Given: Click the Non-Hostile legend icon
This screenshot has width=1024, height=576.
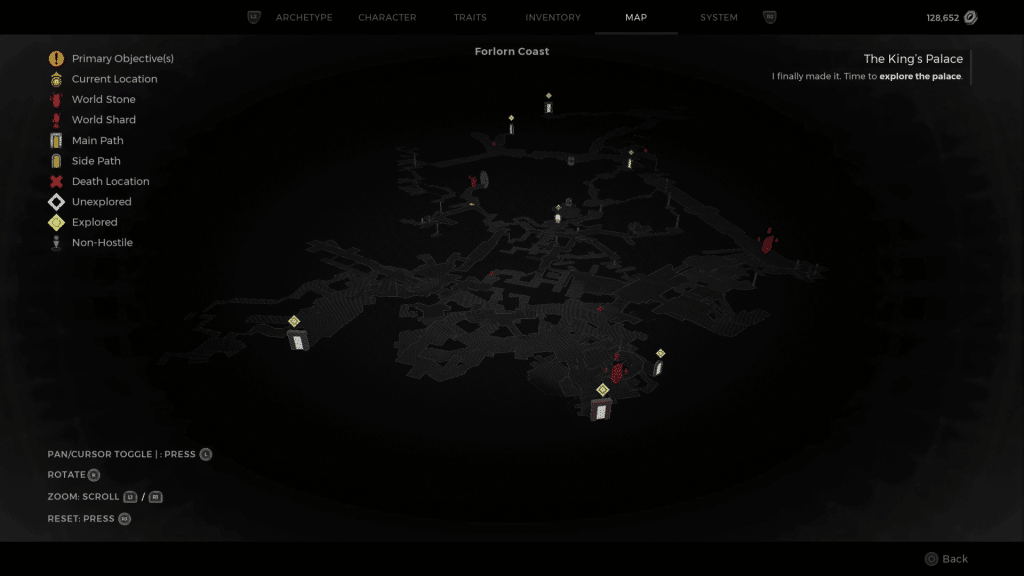Looking at the screenshot, I should (x=56, y=243).
